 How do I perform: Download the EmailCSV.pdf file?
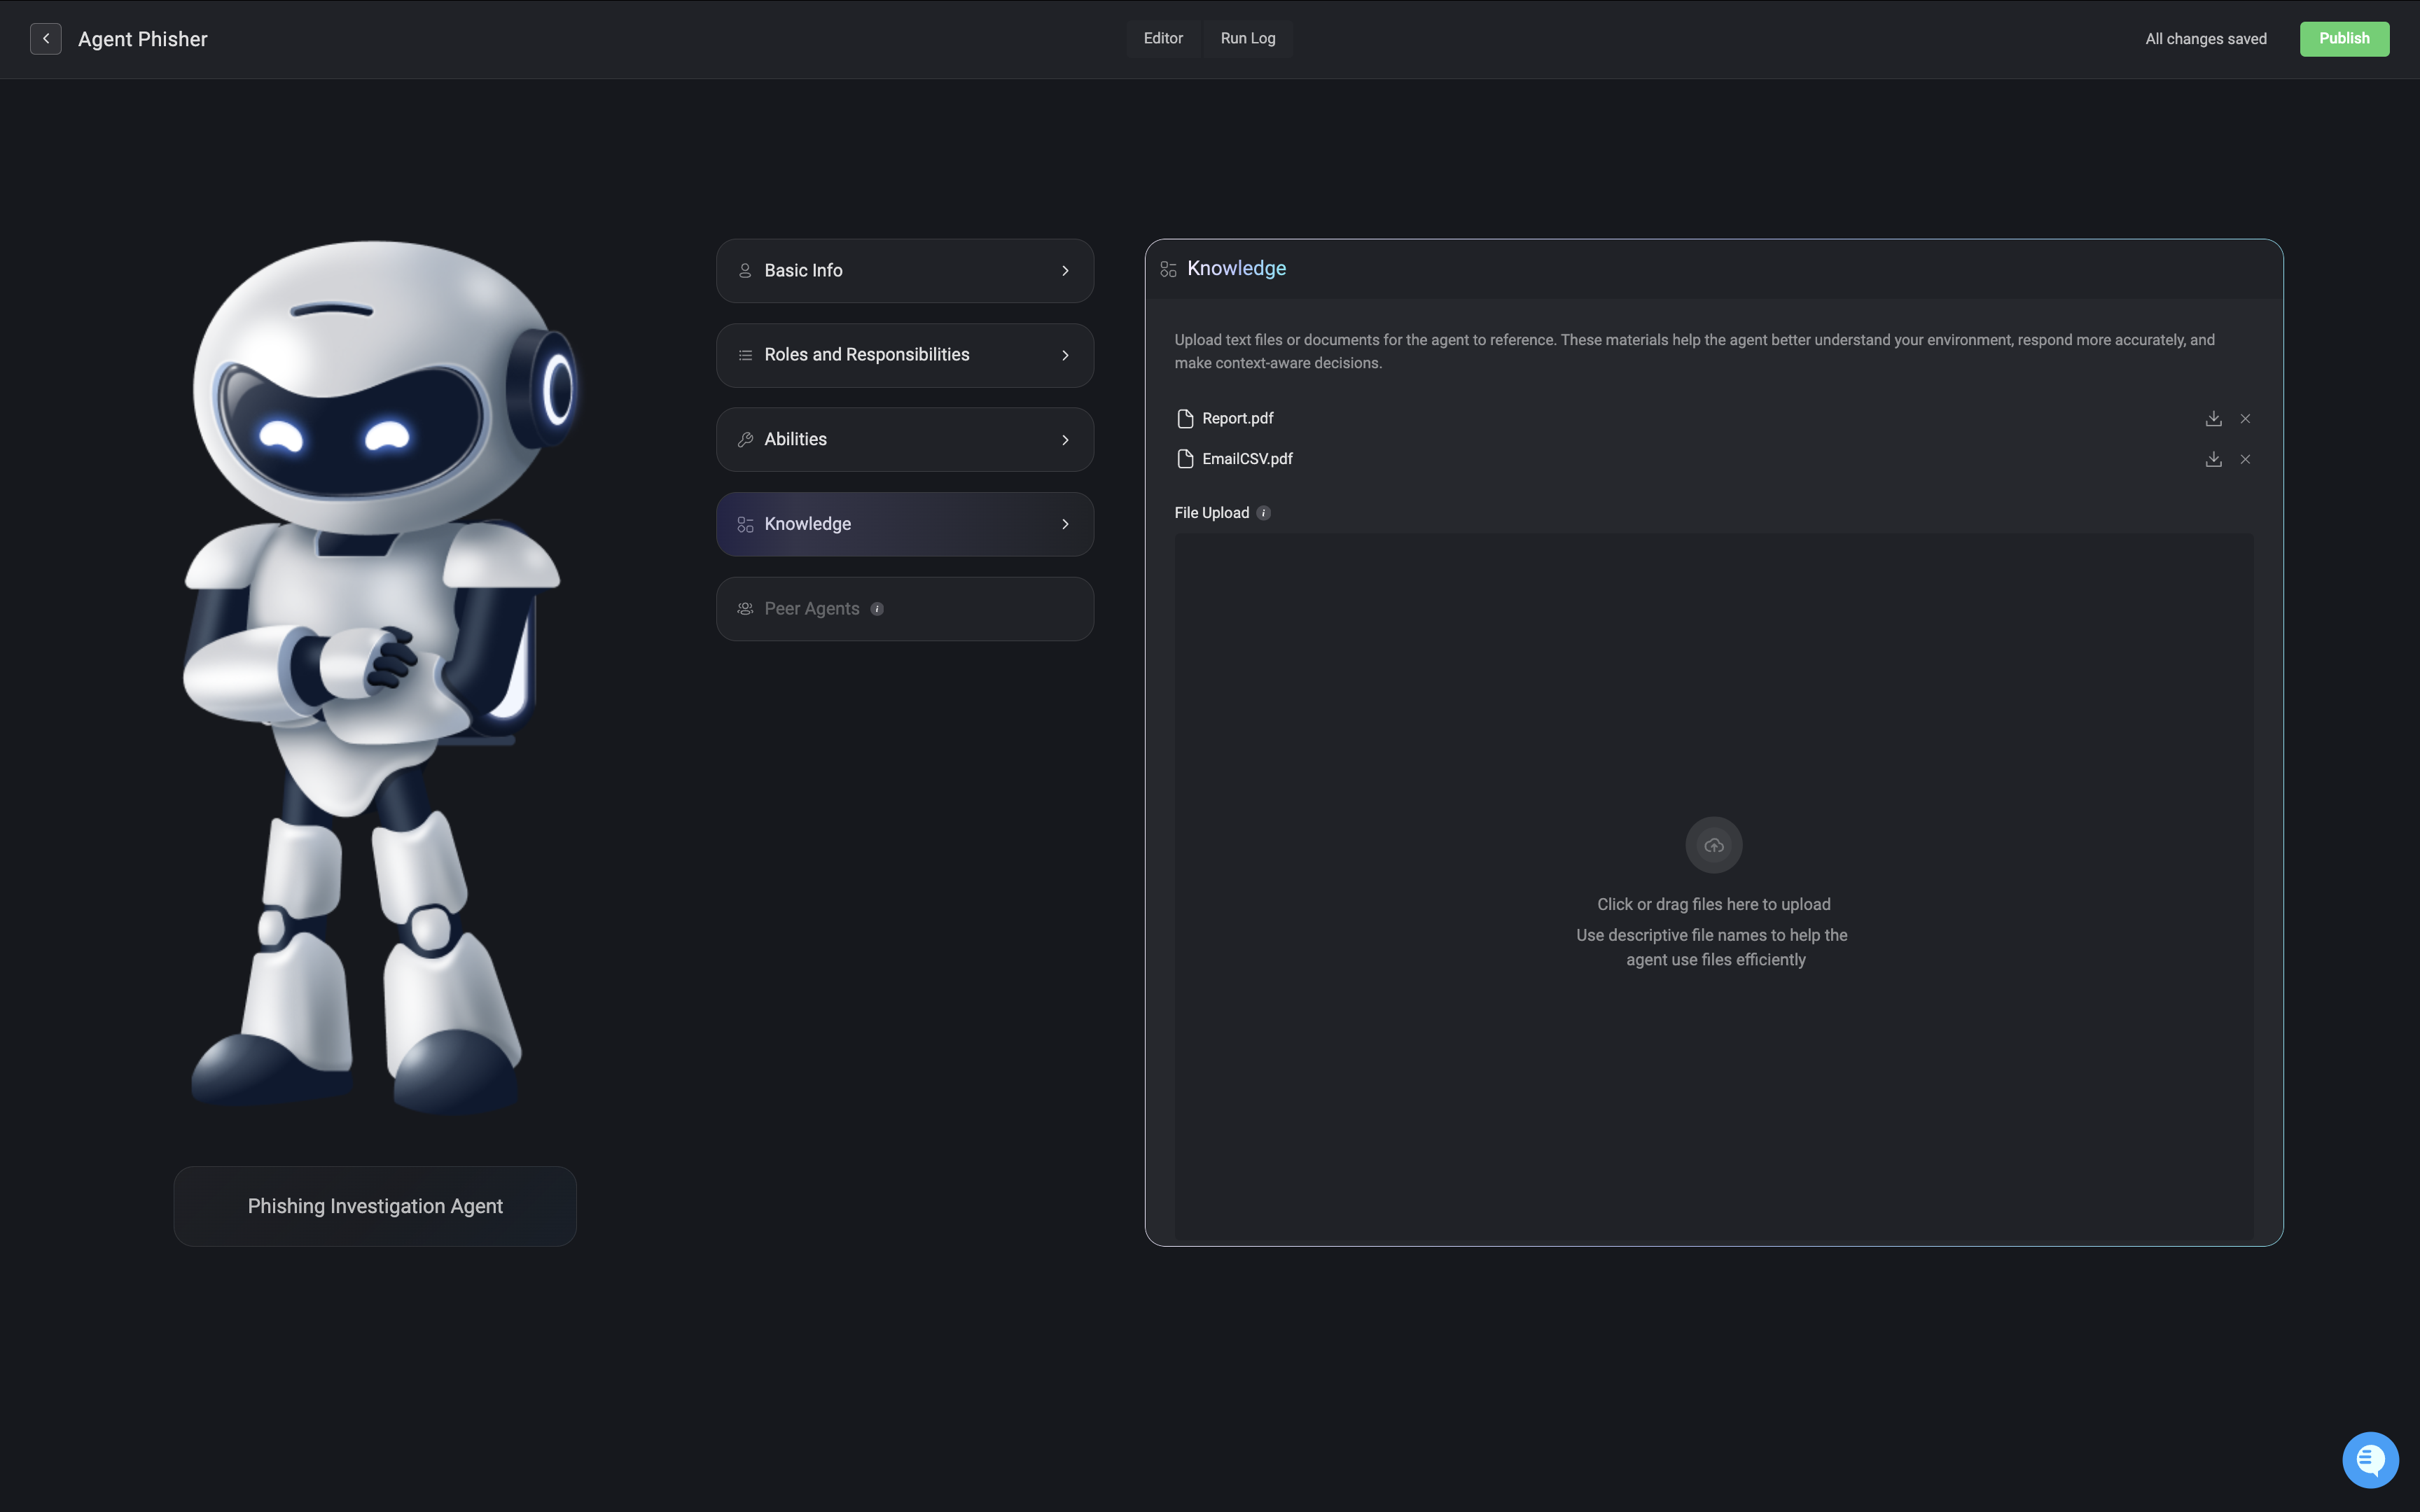tap(2213, 459)
